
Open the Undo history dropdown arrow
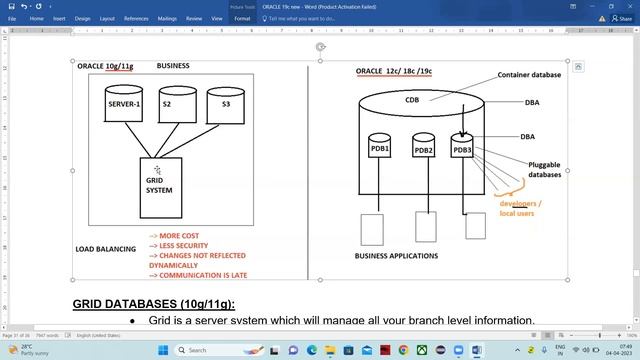click(31, 7)
